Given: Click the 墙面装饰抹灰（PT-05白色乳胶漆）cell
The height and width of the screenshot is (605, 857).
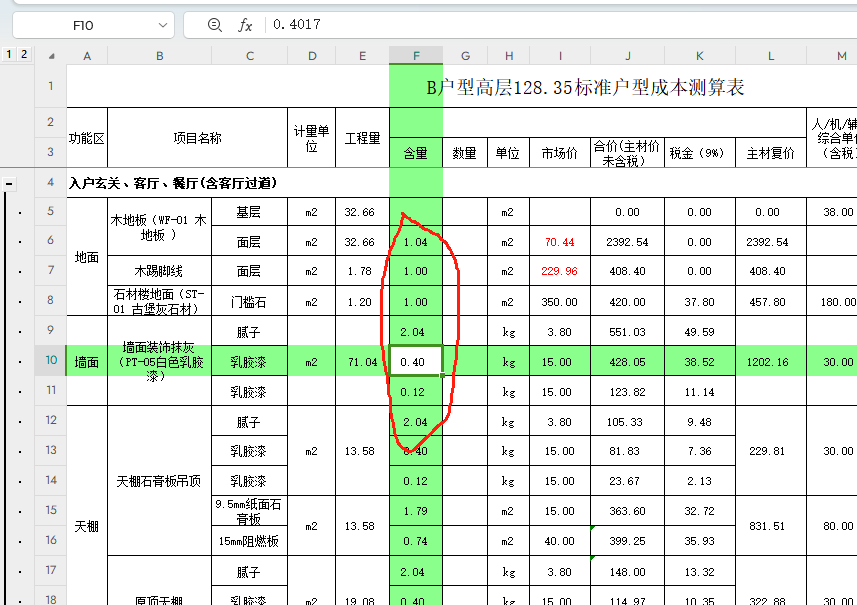Looking at the screenshot, I should tap(159, 361).
